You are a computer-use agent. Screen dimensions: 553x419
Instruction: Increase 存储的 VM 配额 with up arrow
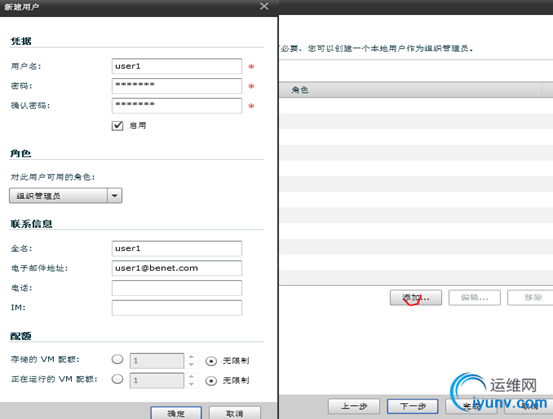click(191, 357)
